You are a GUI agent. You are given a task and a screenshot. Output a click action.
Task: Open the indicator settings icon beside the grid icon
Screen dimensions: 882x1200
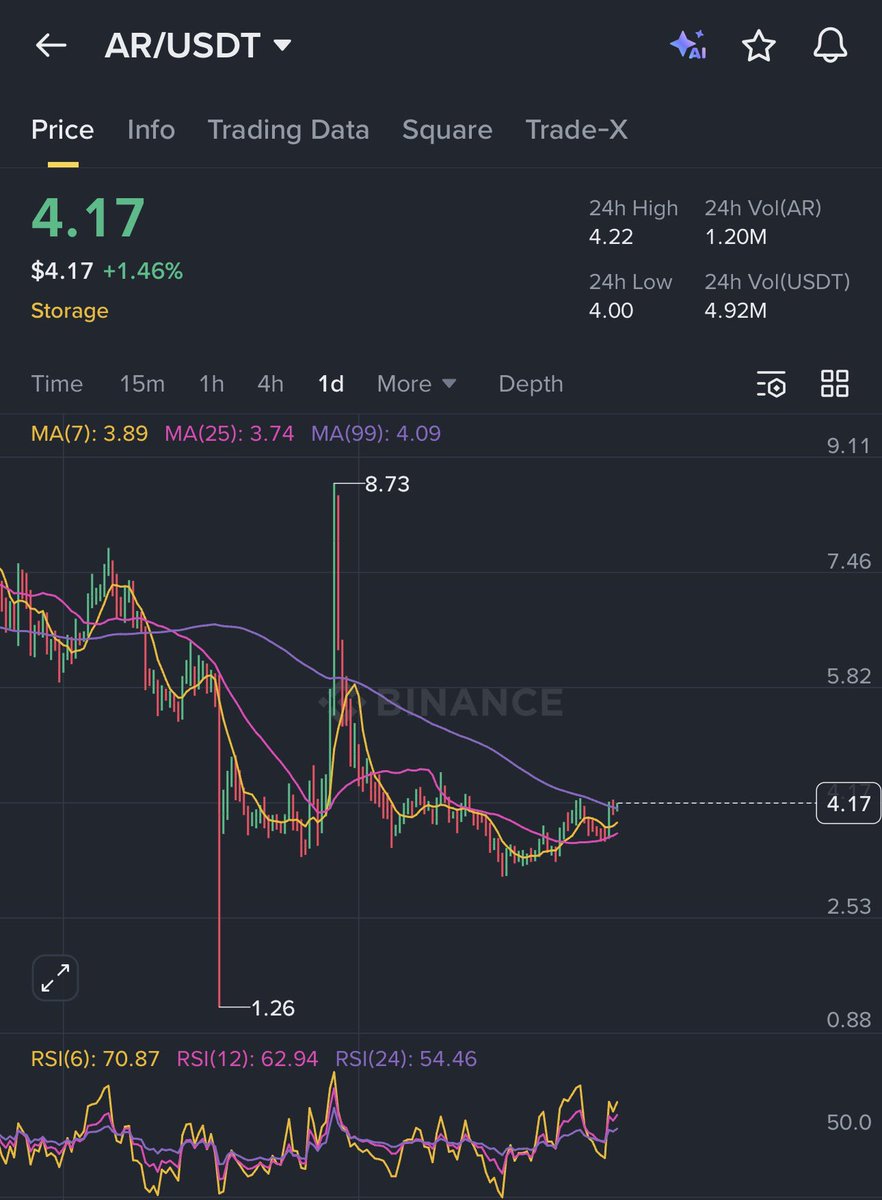click(x=772, y=384)
